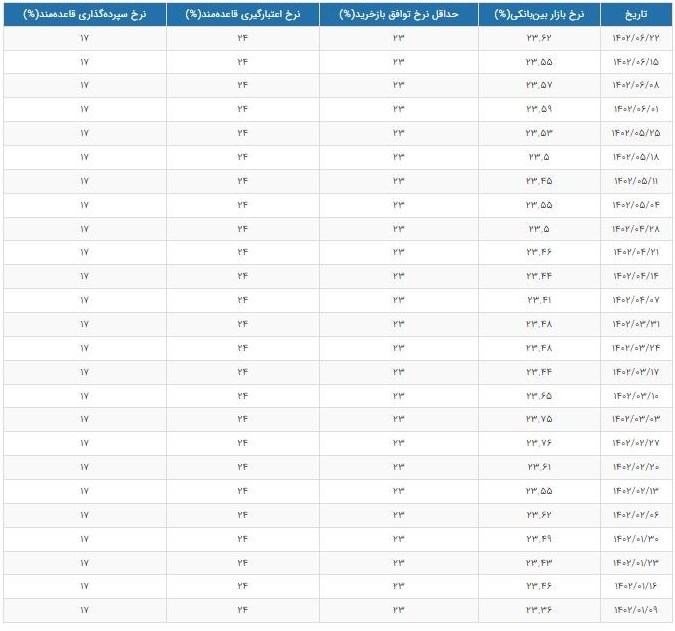675x631 pixels.
Task: Select the حداقل نرخ توافق بازخرید(%) header
Action: coord(398,14)
